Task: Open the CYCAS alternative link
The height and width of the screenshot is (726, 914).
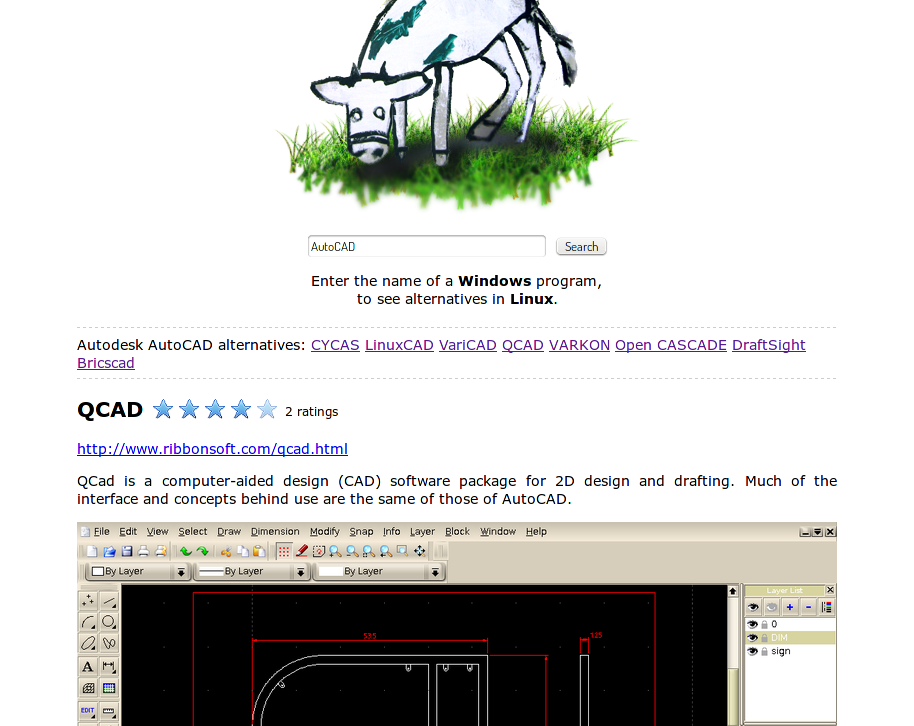Action: point(335,345)
